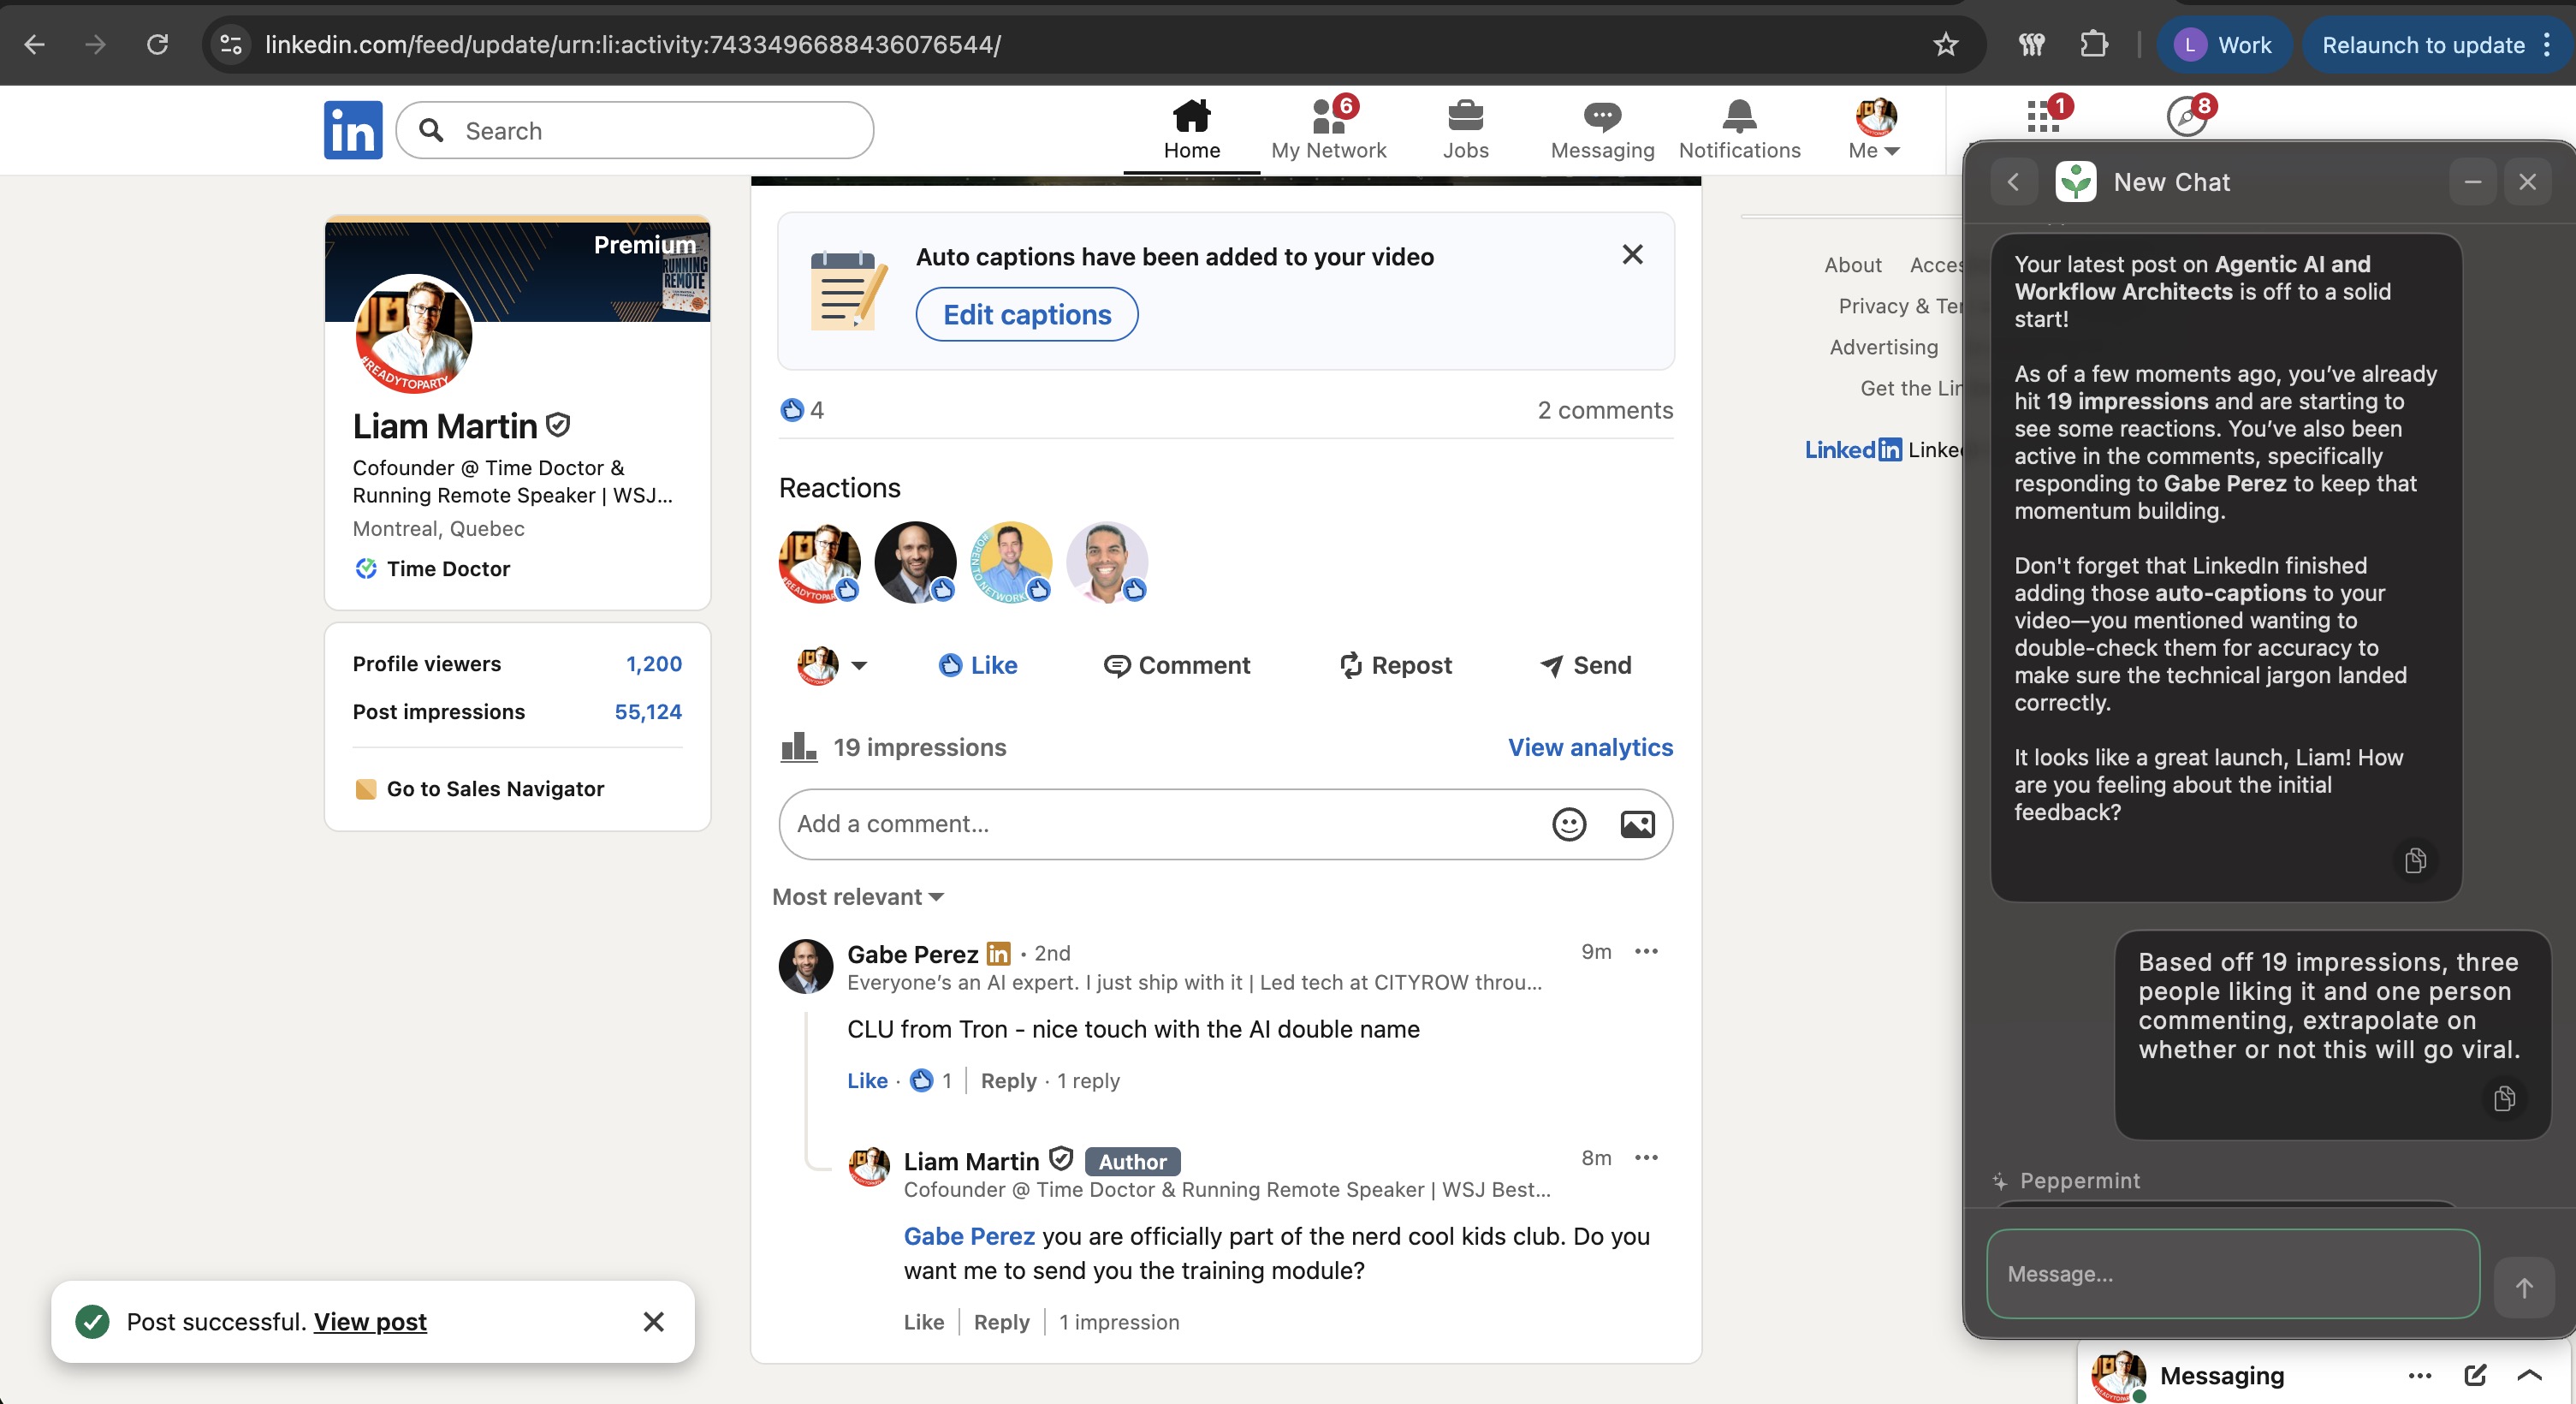Expand the Messaging panel chevron
The width and height of the screenshot is (2576, 1404).
coord(2529,1375)
